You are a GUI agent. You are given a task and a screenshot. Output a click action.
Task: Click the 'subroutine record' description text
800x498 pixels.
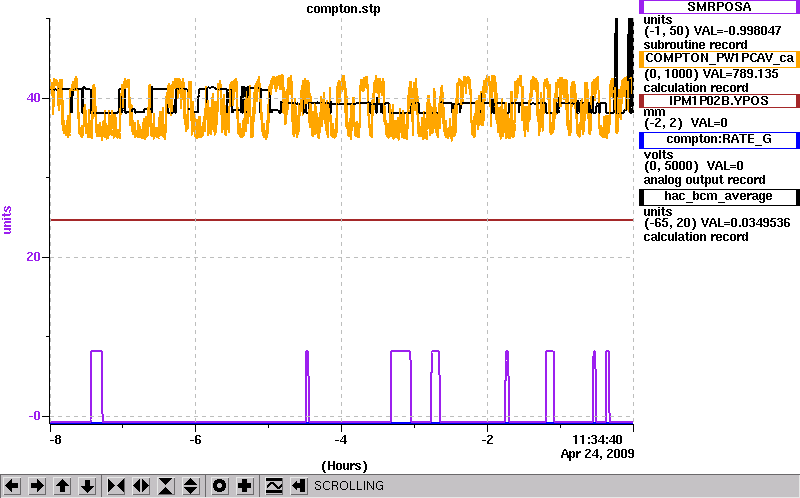point(695,45)
